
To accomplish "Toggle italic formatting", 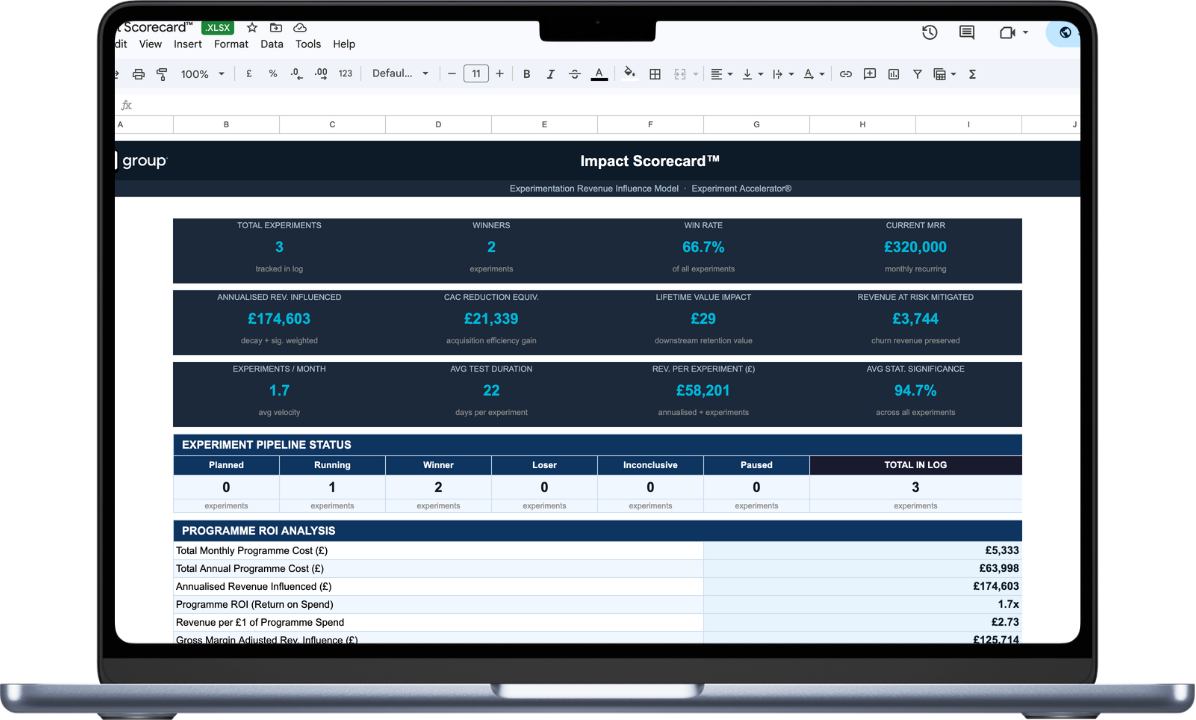I will tap(551, 73).
